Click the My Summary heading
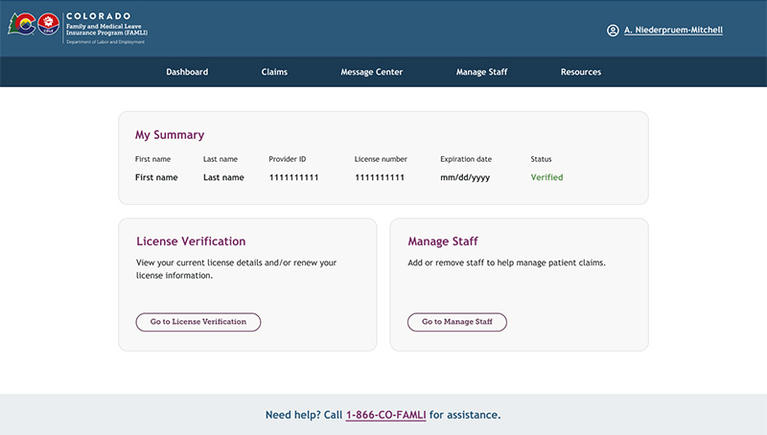 pos(170,135)
